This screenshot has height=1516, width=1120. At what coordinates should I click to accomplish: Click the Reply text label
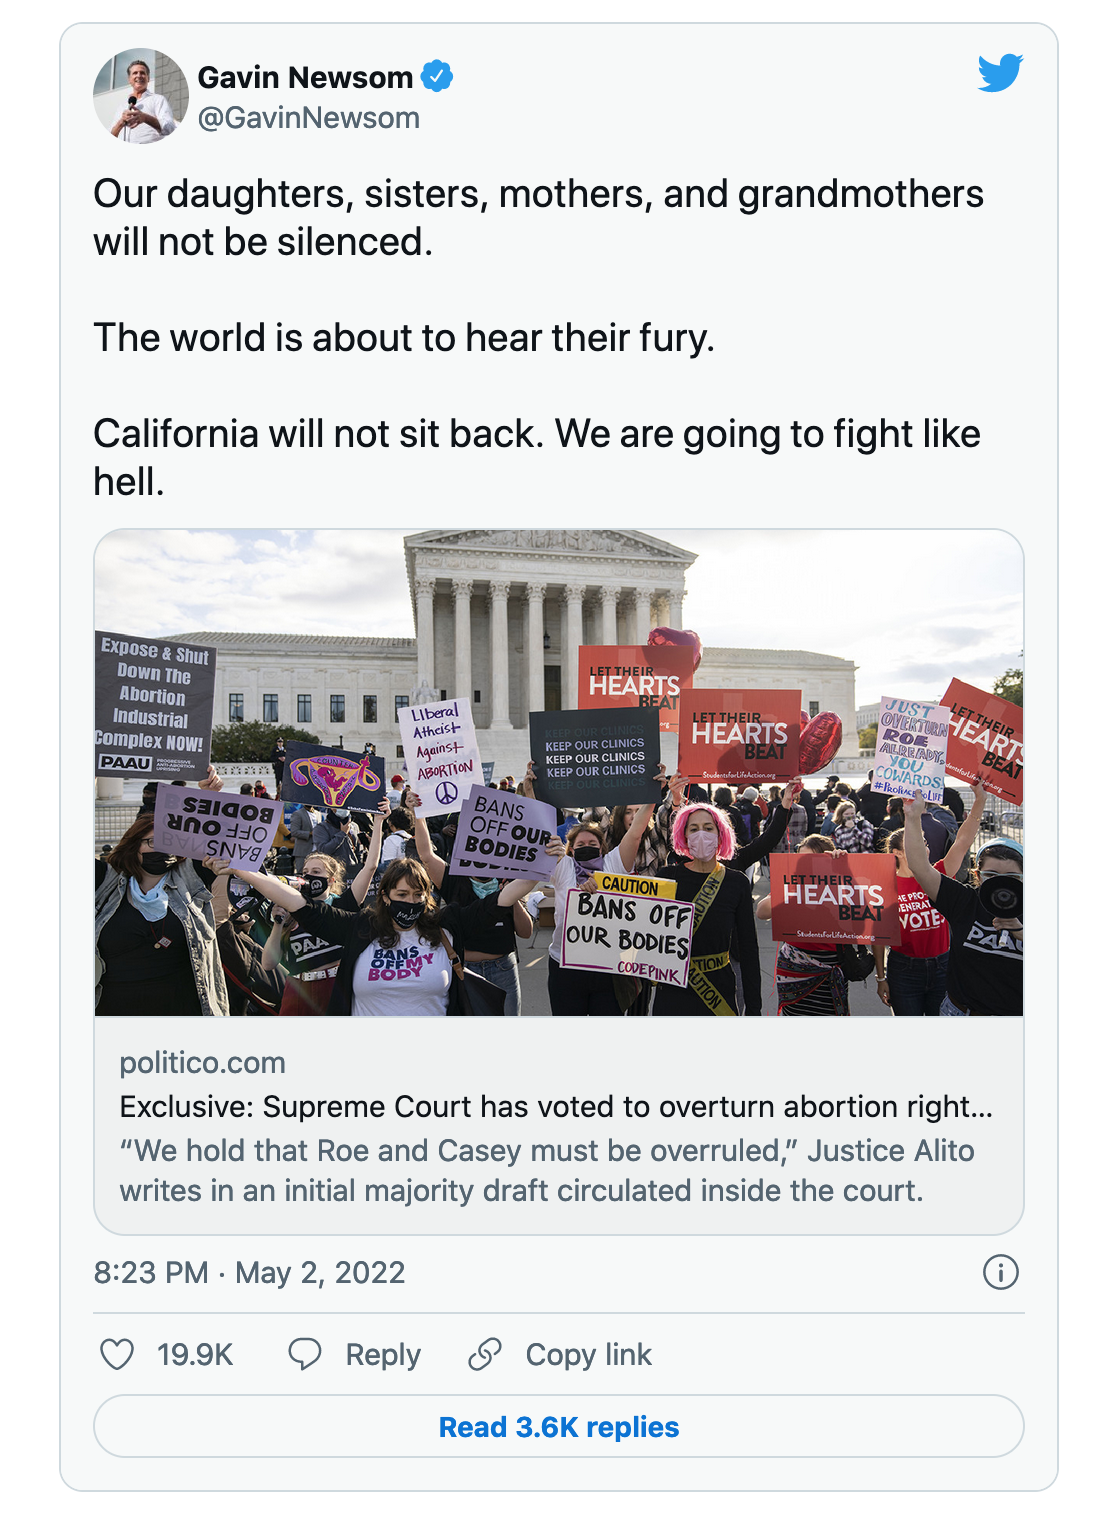[383, 1355]
